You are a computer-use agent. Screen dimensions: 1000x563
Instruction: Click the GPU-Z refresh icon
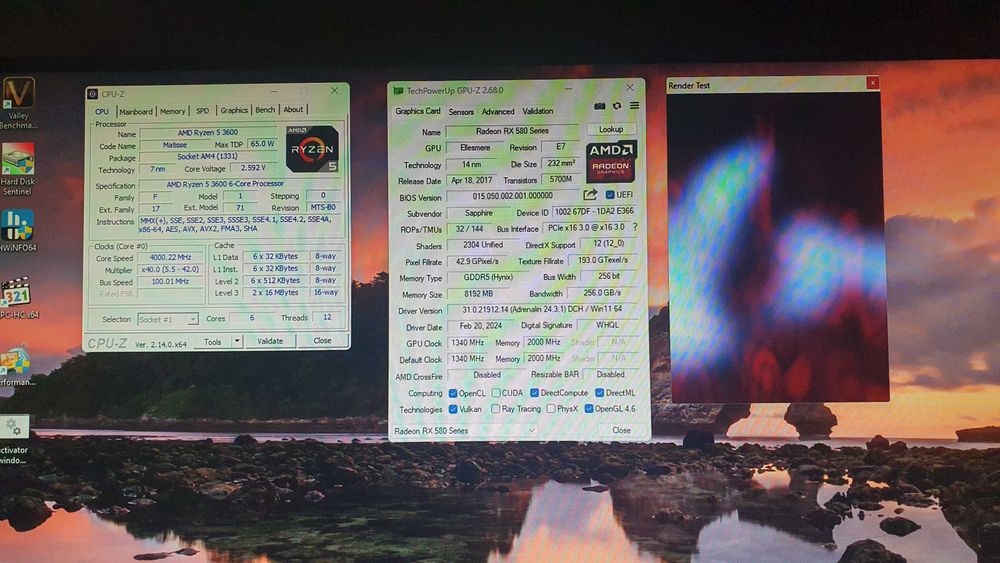617,106
